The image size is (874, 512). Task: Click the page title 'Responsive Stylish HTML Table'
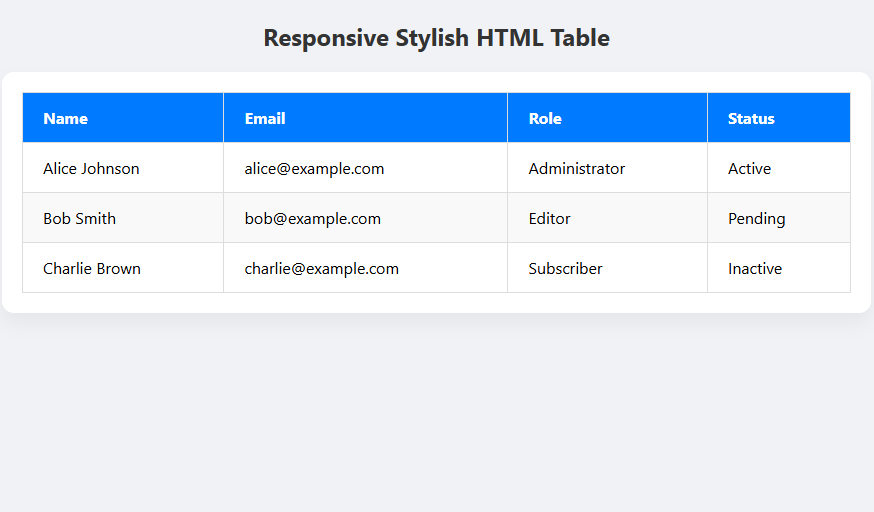(436, 38)
